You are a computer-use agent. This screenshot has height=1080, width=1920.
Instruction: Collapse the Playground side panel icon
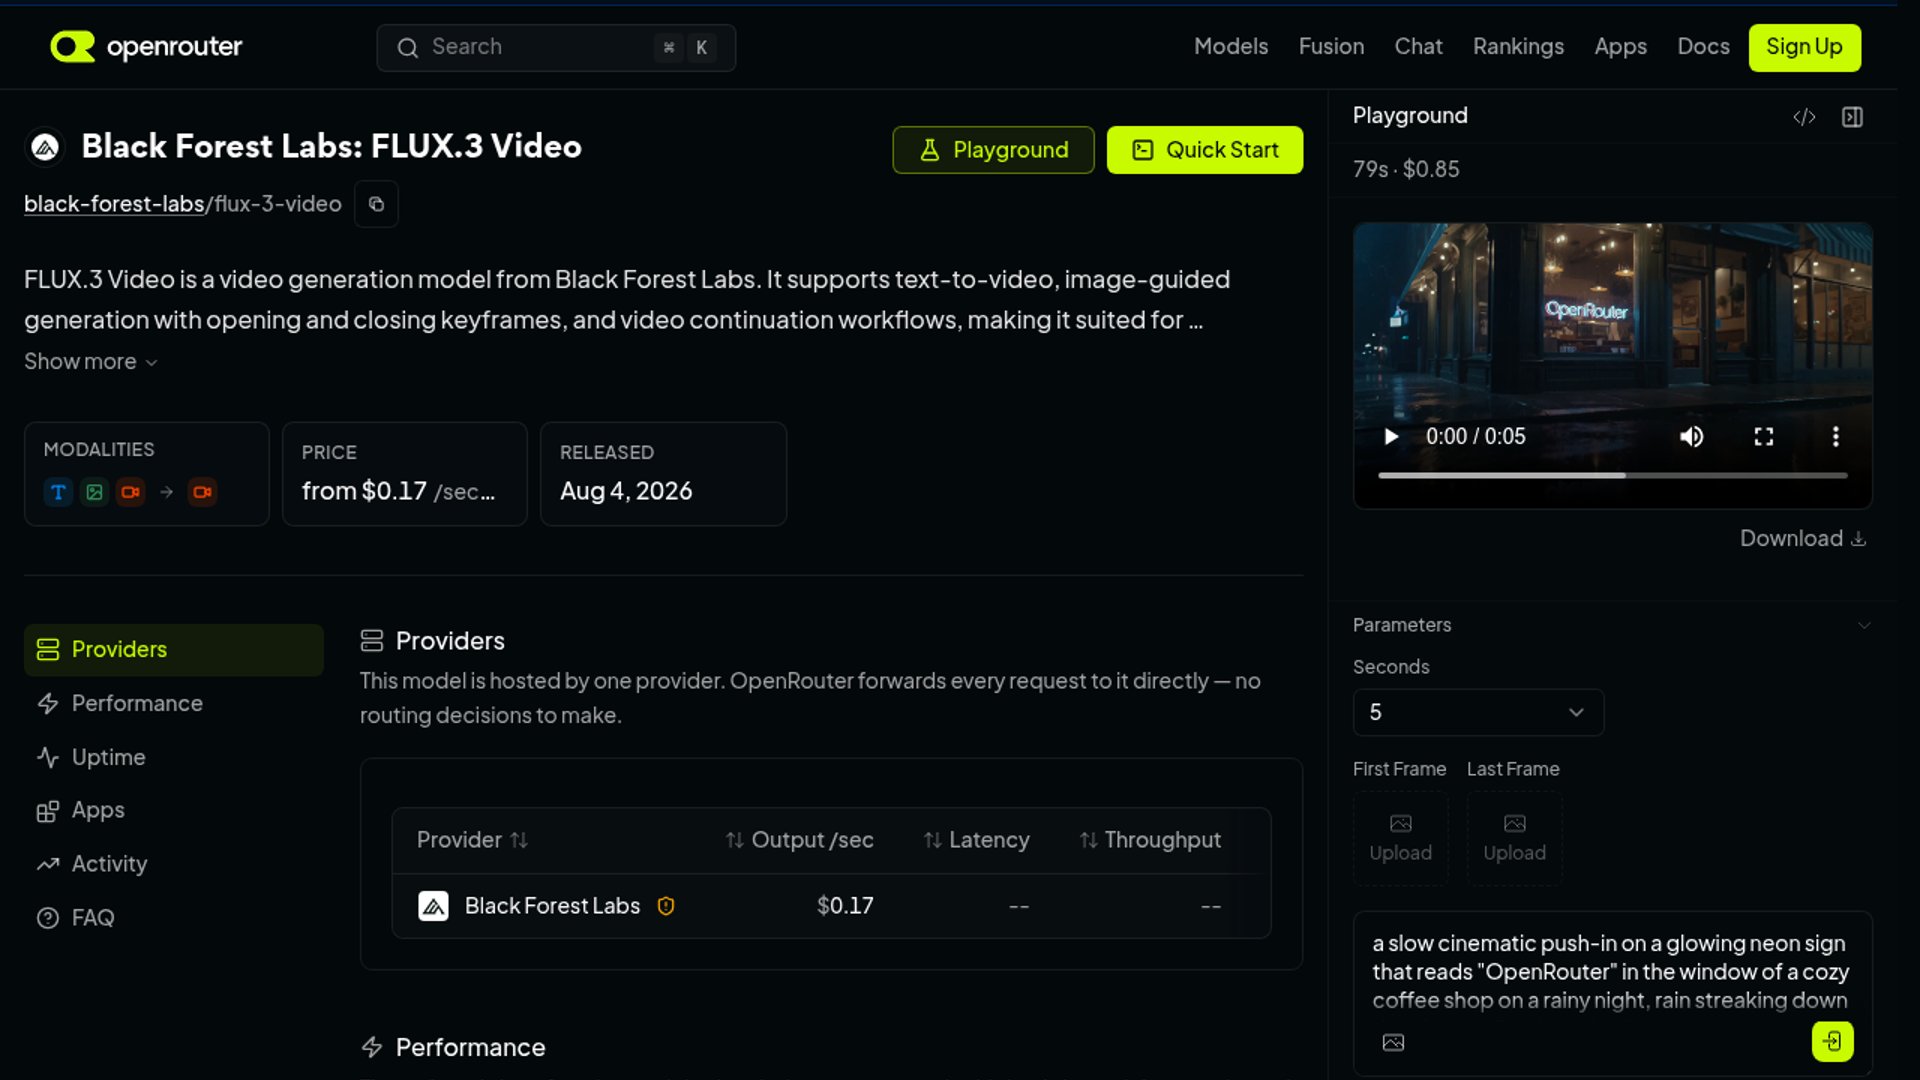coord(1852,117)
